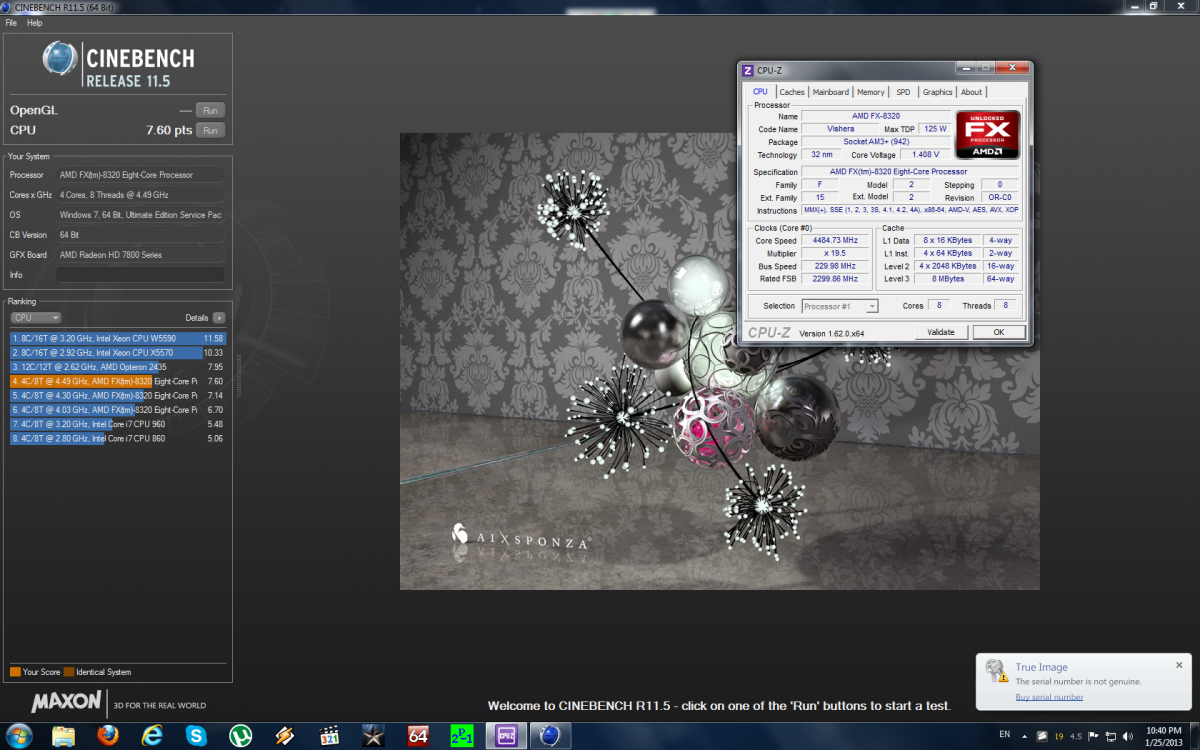
Task: Dismiss the True Image notification
Action: [x=1178, y=665]
